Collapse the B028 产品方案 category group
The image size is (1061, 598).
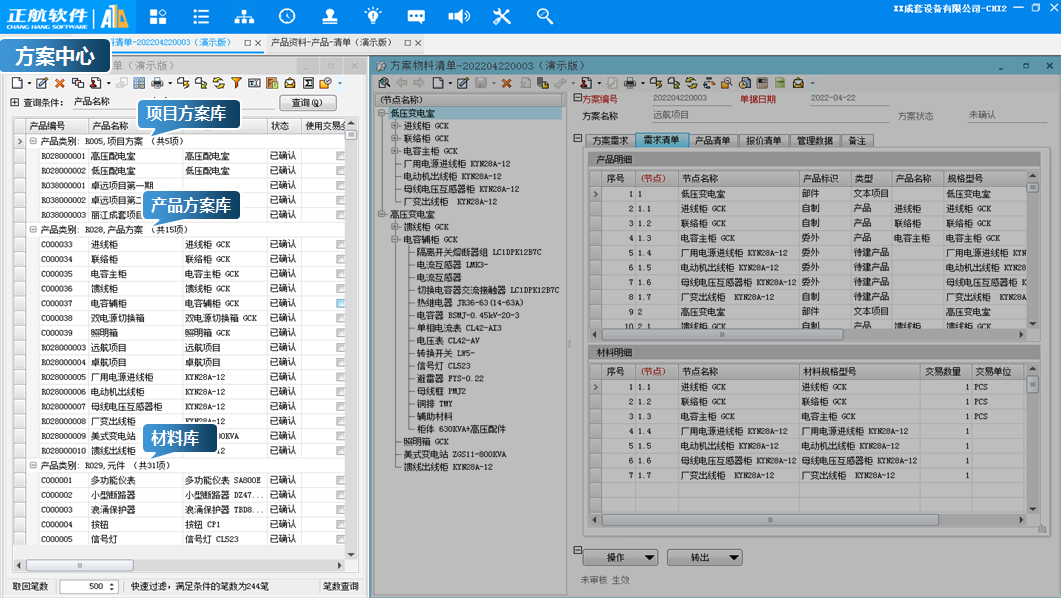(32, 230)
